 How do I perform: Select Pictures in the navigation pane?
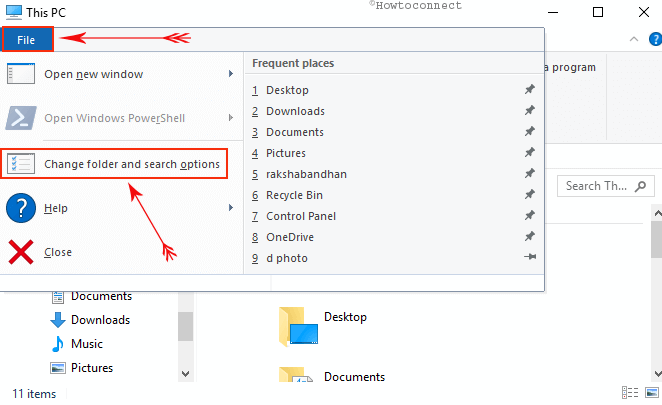[92, 368]
